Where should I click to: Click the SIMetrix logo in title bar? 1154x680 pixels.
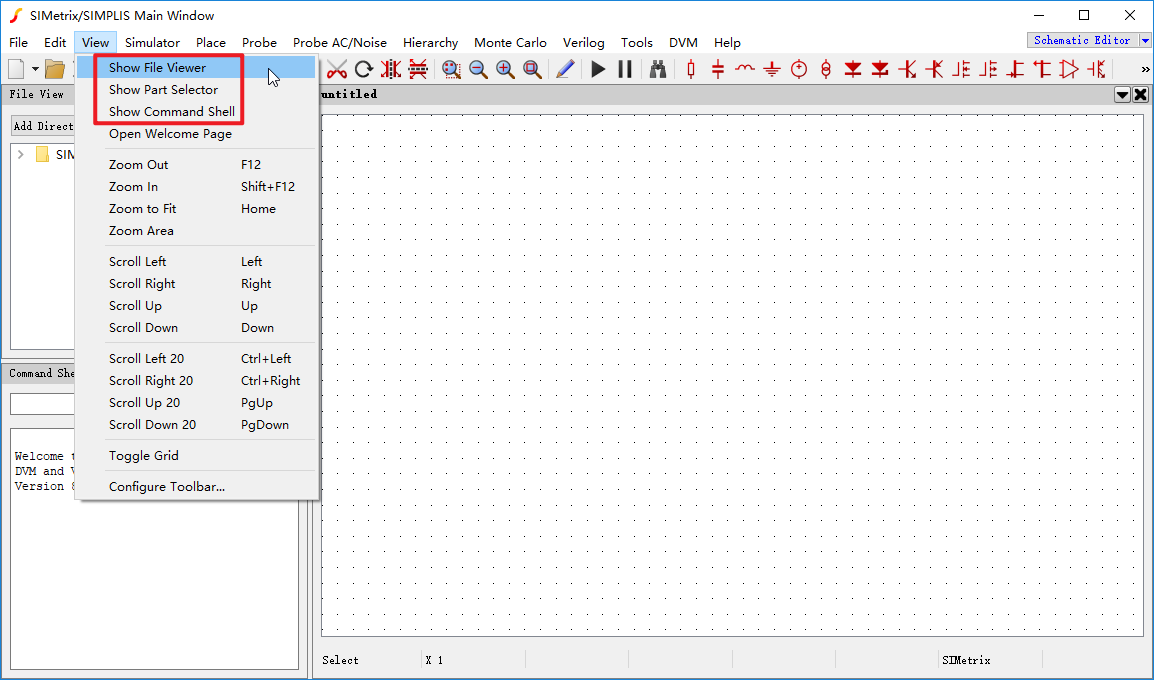16,15
